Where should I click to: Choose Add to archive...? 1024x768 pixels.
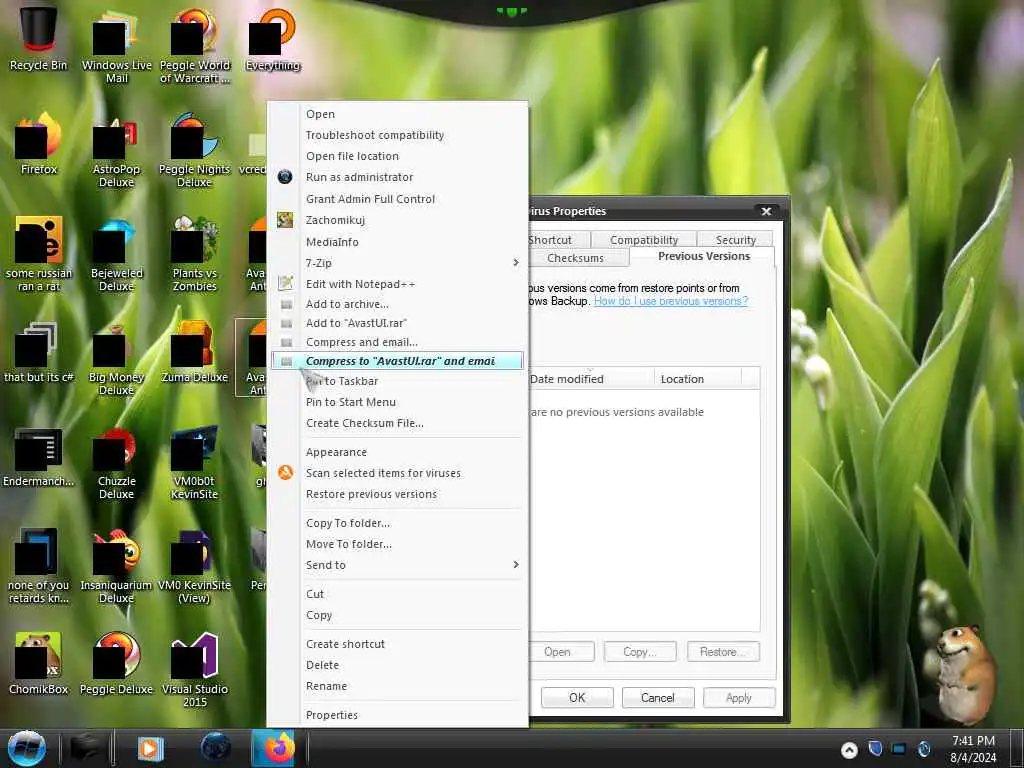397,304
